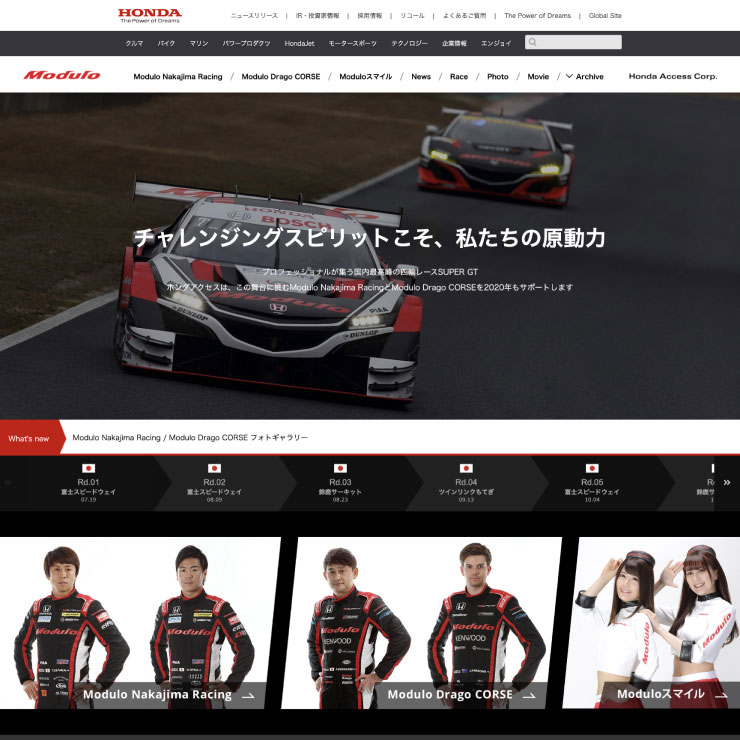740x740 pixels.
Task: Click arrow icon on Modulo Nakajima Racing card
Action: 248,695
